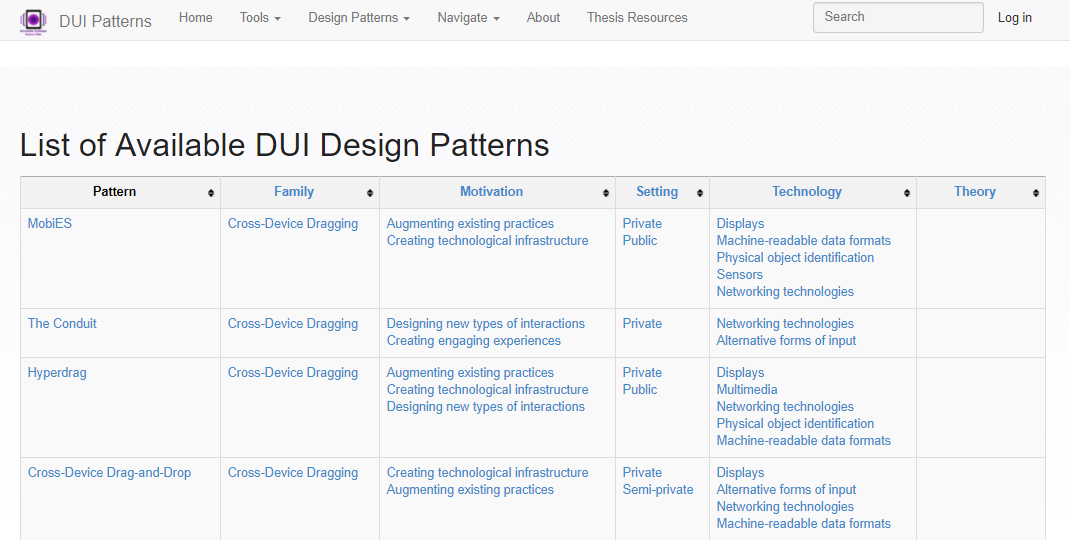Expand the Navigate dropdown menu
Image resolution: width=1070 pixels, height=540 pixels.
coord(468,18)
